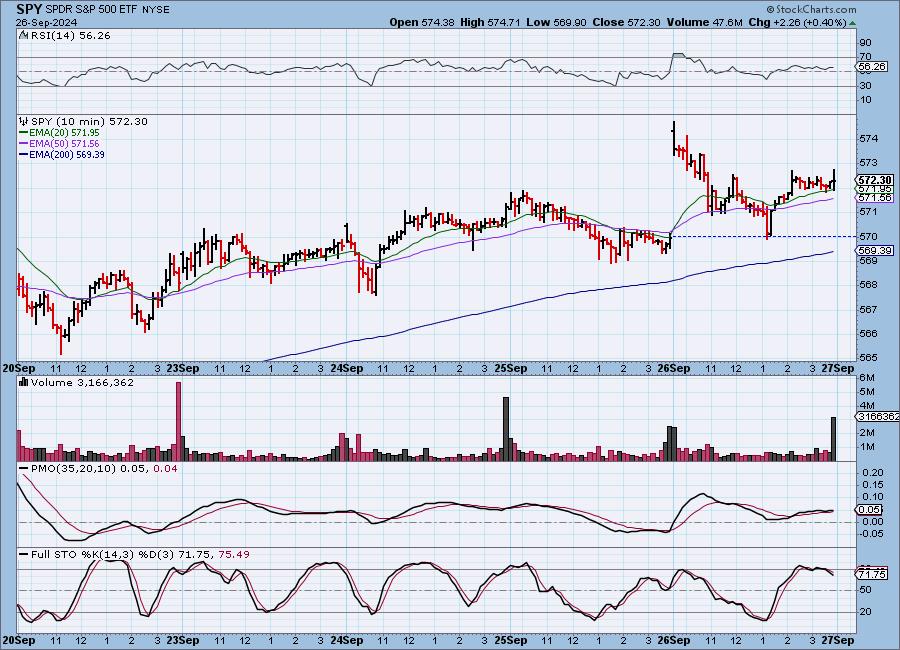Click the 30 level on the RSI axis
Viewport: 900px width, 650px height.
(866, 86)
